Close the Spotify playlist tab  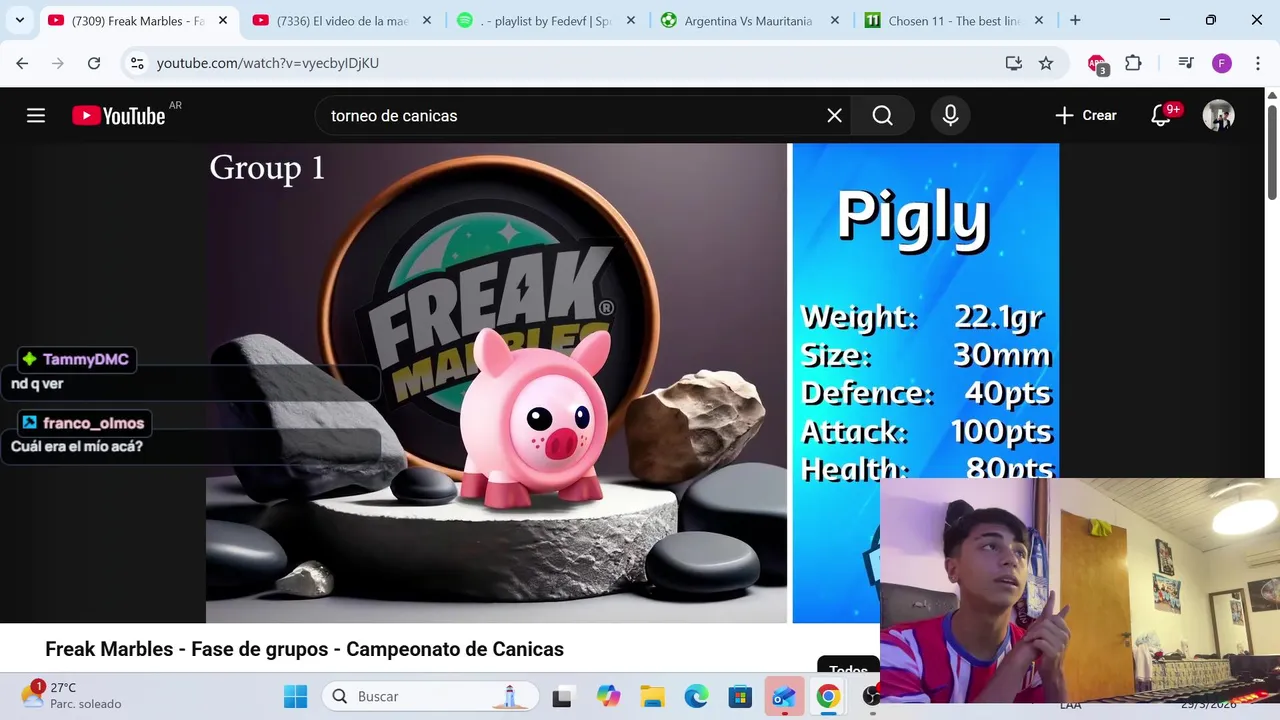point(631,20)
